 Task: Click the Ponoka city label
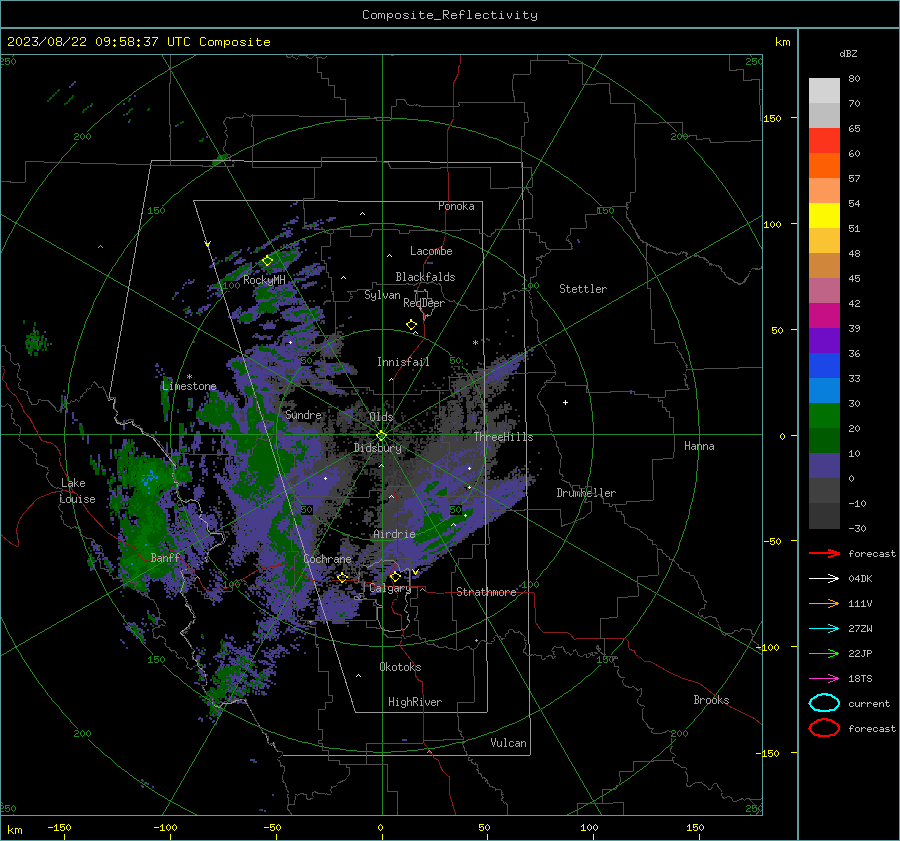[x=456, y=206]
